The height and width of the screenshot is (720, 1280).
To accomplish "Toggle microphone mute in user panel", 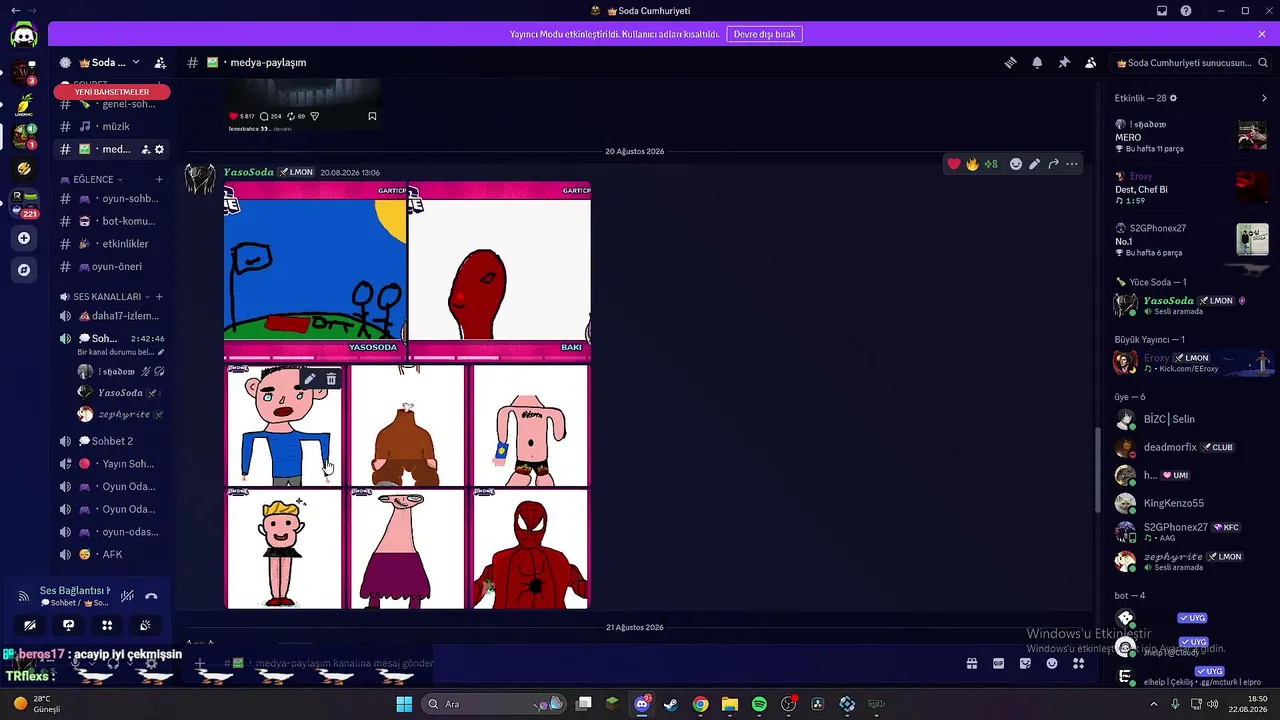I will (x=74, y=663).
